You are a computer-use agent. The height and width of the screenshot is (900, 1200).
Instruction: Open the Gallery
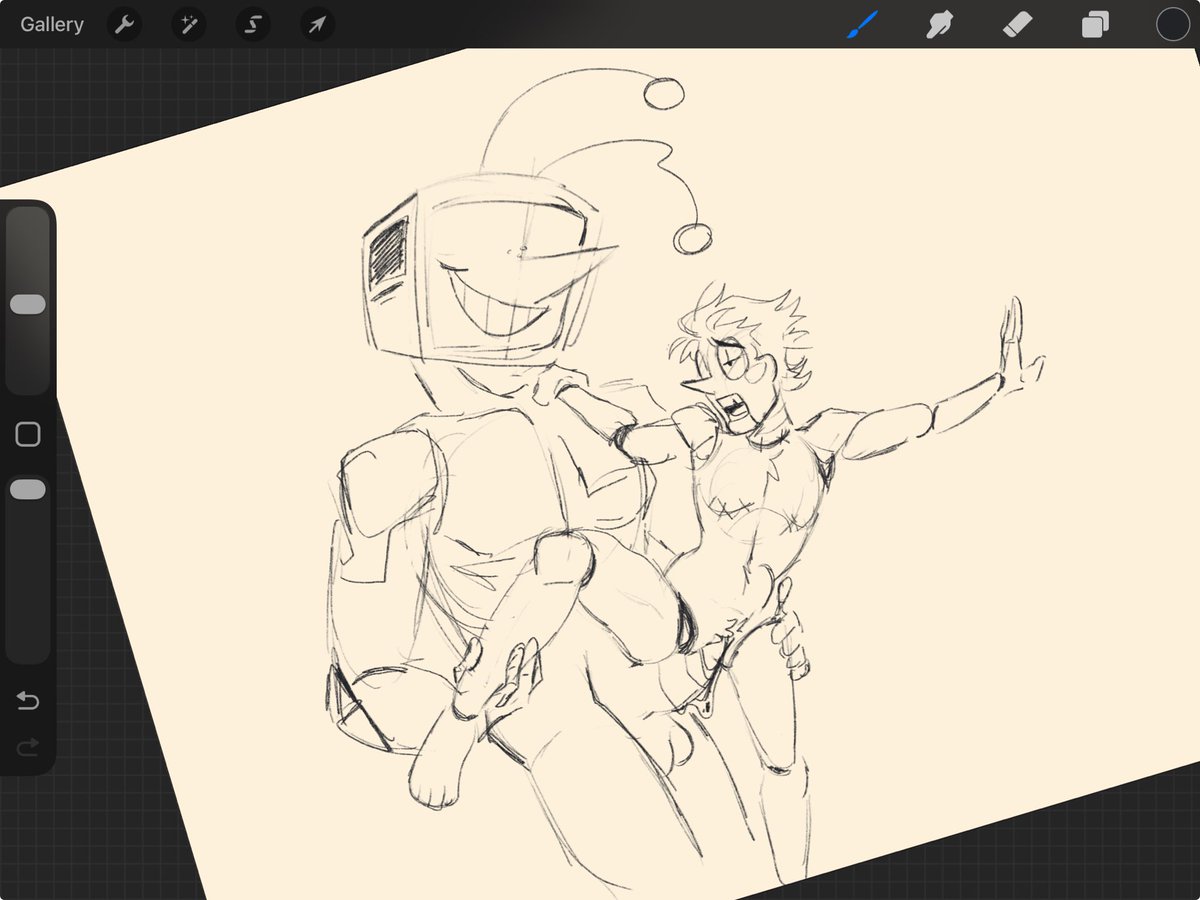(x=52, y=24)
